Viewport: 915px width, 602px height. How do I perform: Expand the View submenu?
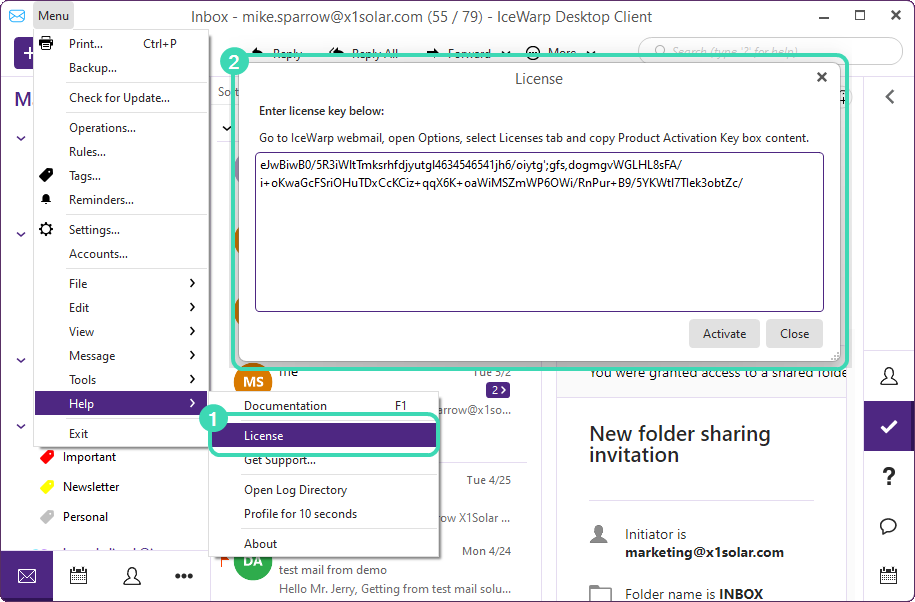coord(121,331)
